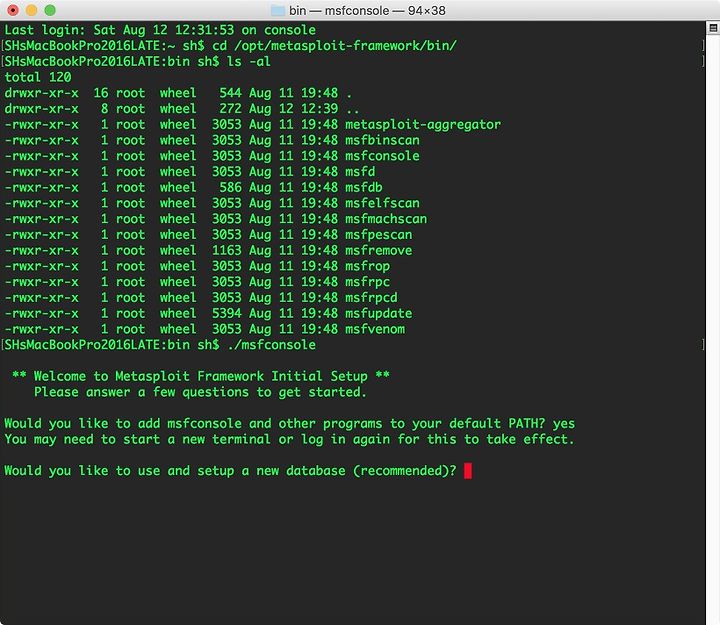720x625 pixels.
Task: Click the size value 544 in the '.' row
Action: coord(230,93)
